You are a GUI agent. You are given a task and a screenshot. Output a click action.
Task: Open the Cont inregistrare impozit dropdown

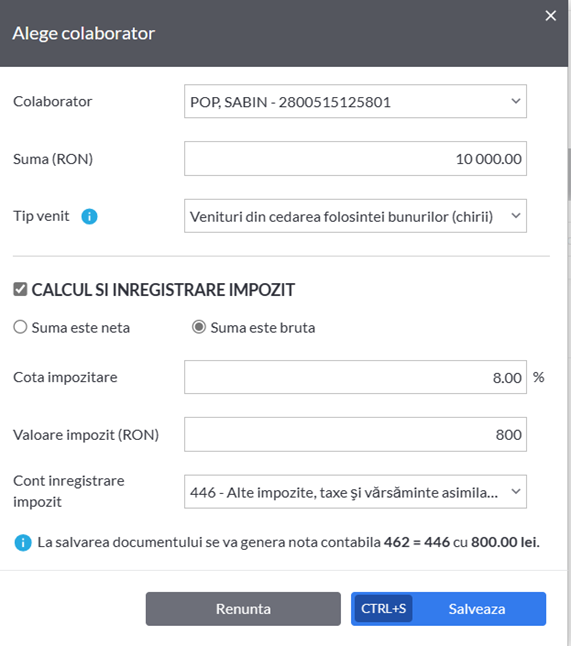pyautogui.click(x=355, y=492)
